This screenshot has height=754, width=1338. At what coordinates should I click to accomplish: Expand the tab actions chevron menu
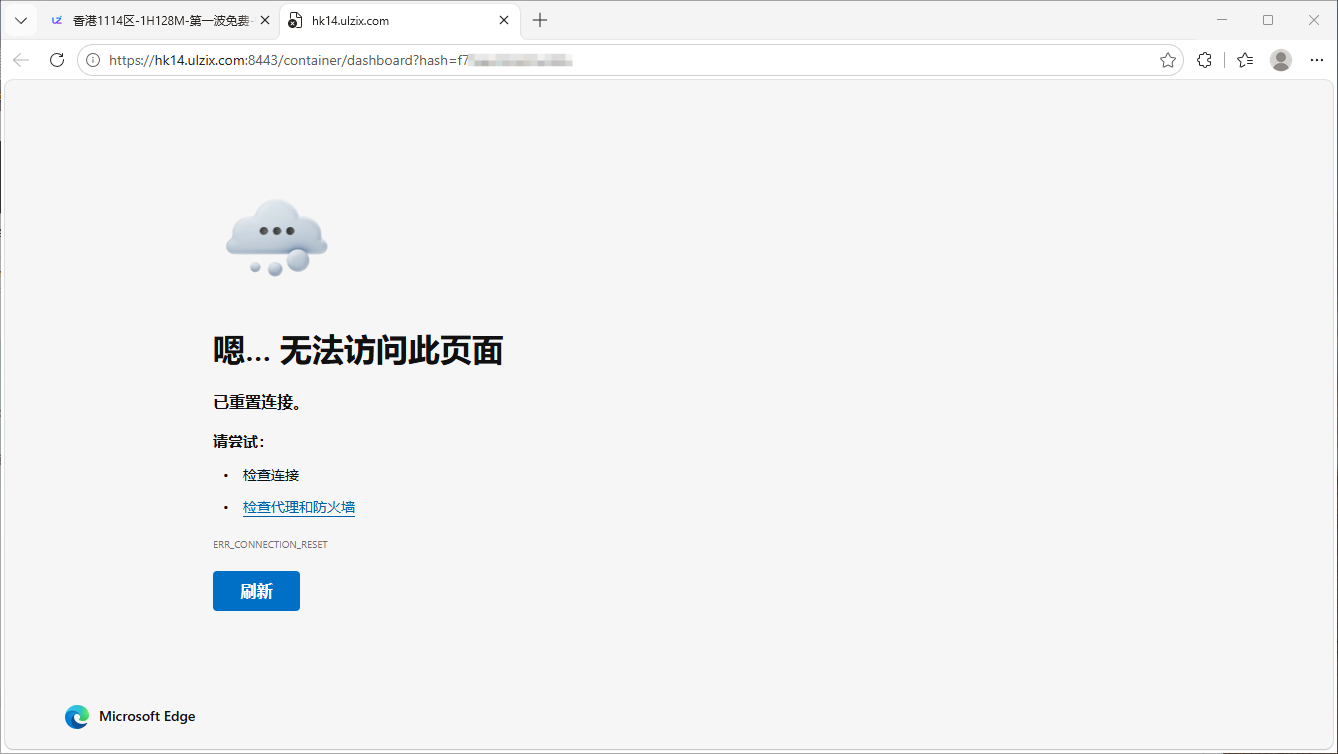[20, 20]
